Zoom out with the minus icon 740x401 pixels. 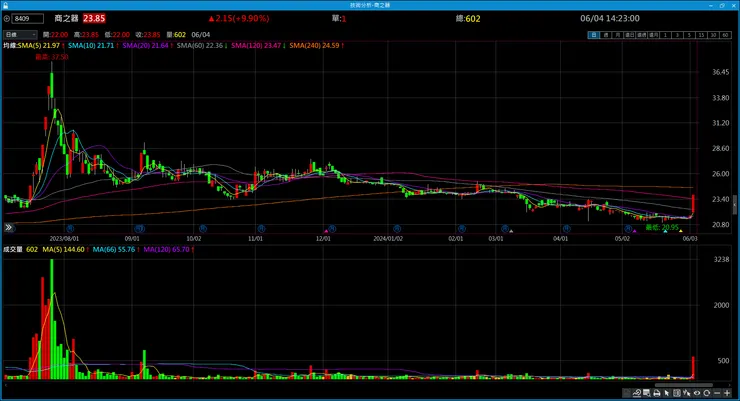click(x=717, y=393)
